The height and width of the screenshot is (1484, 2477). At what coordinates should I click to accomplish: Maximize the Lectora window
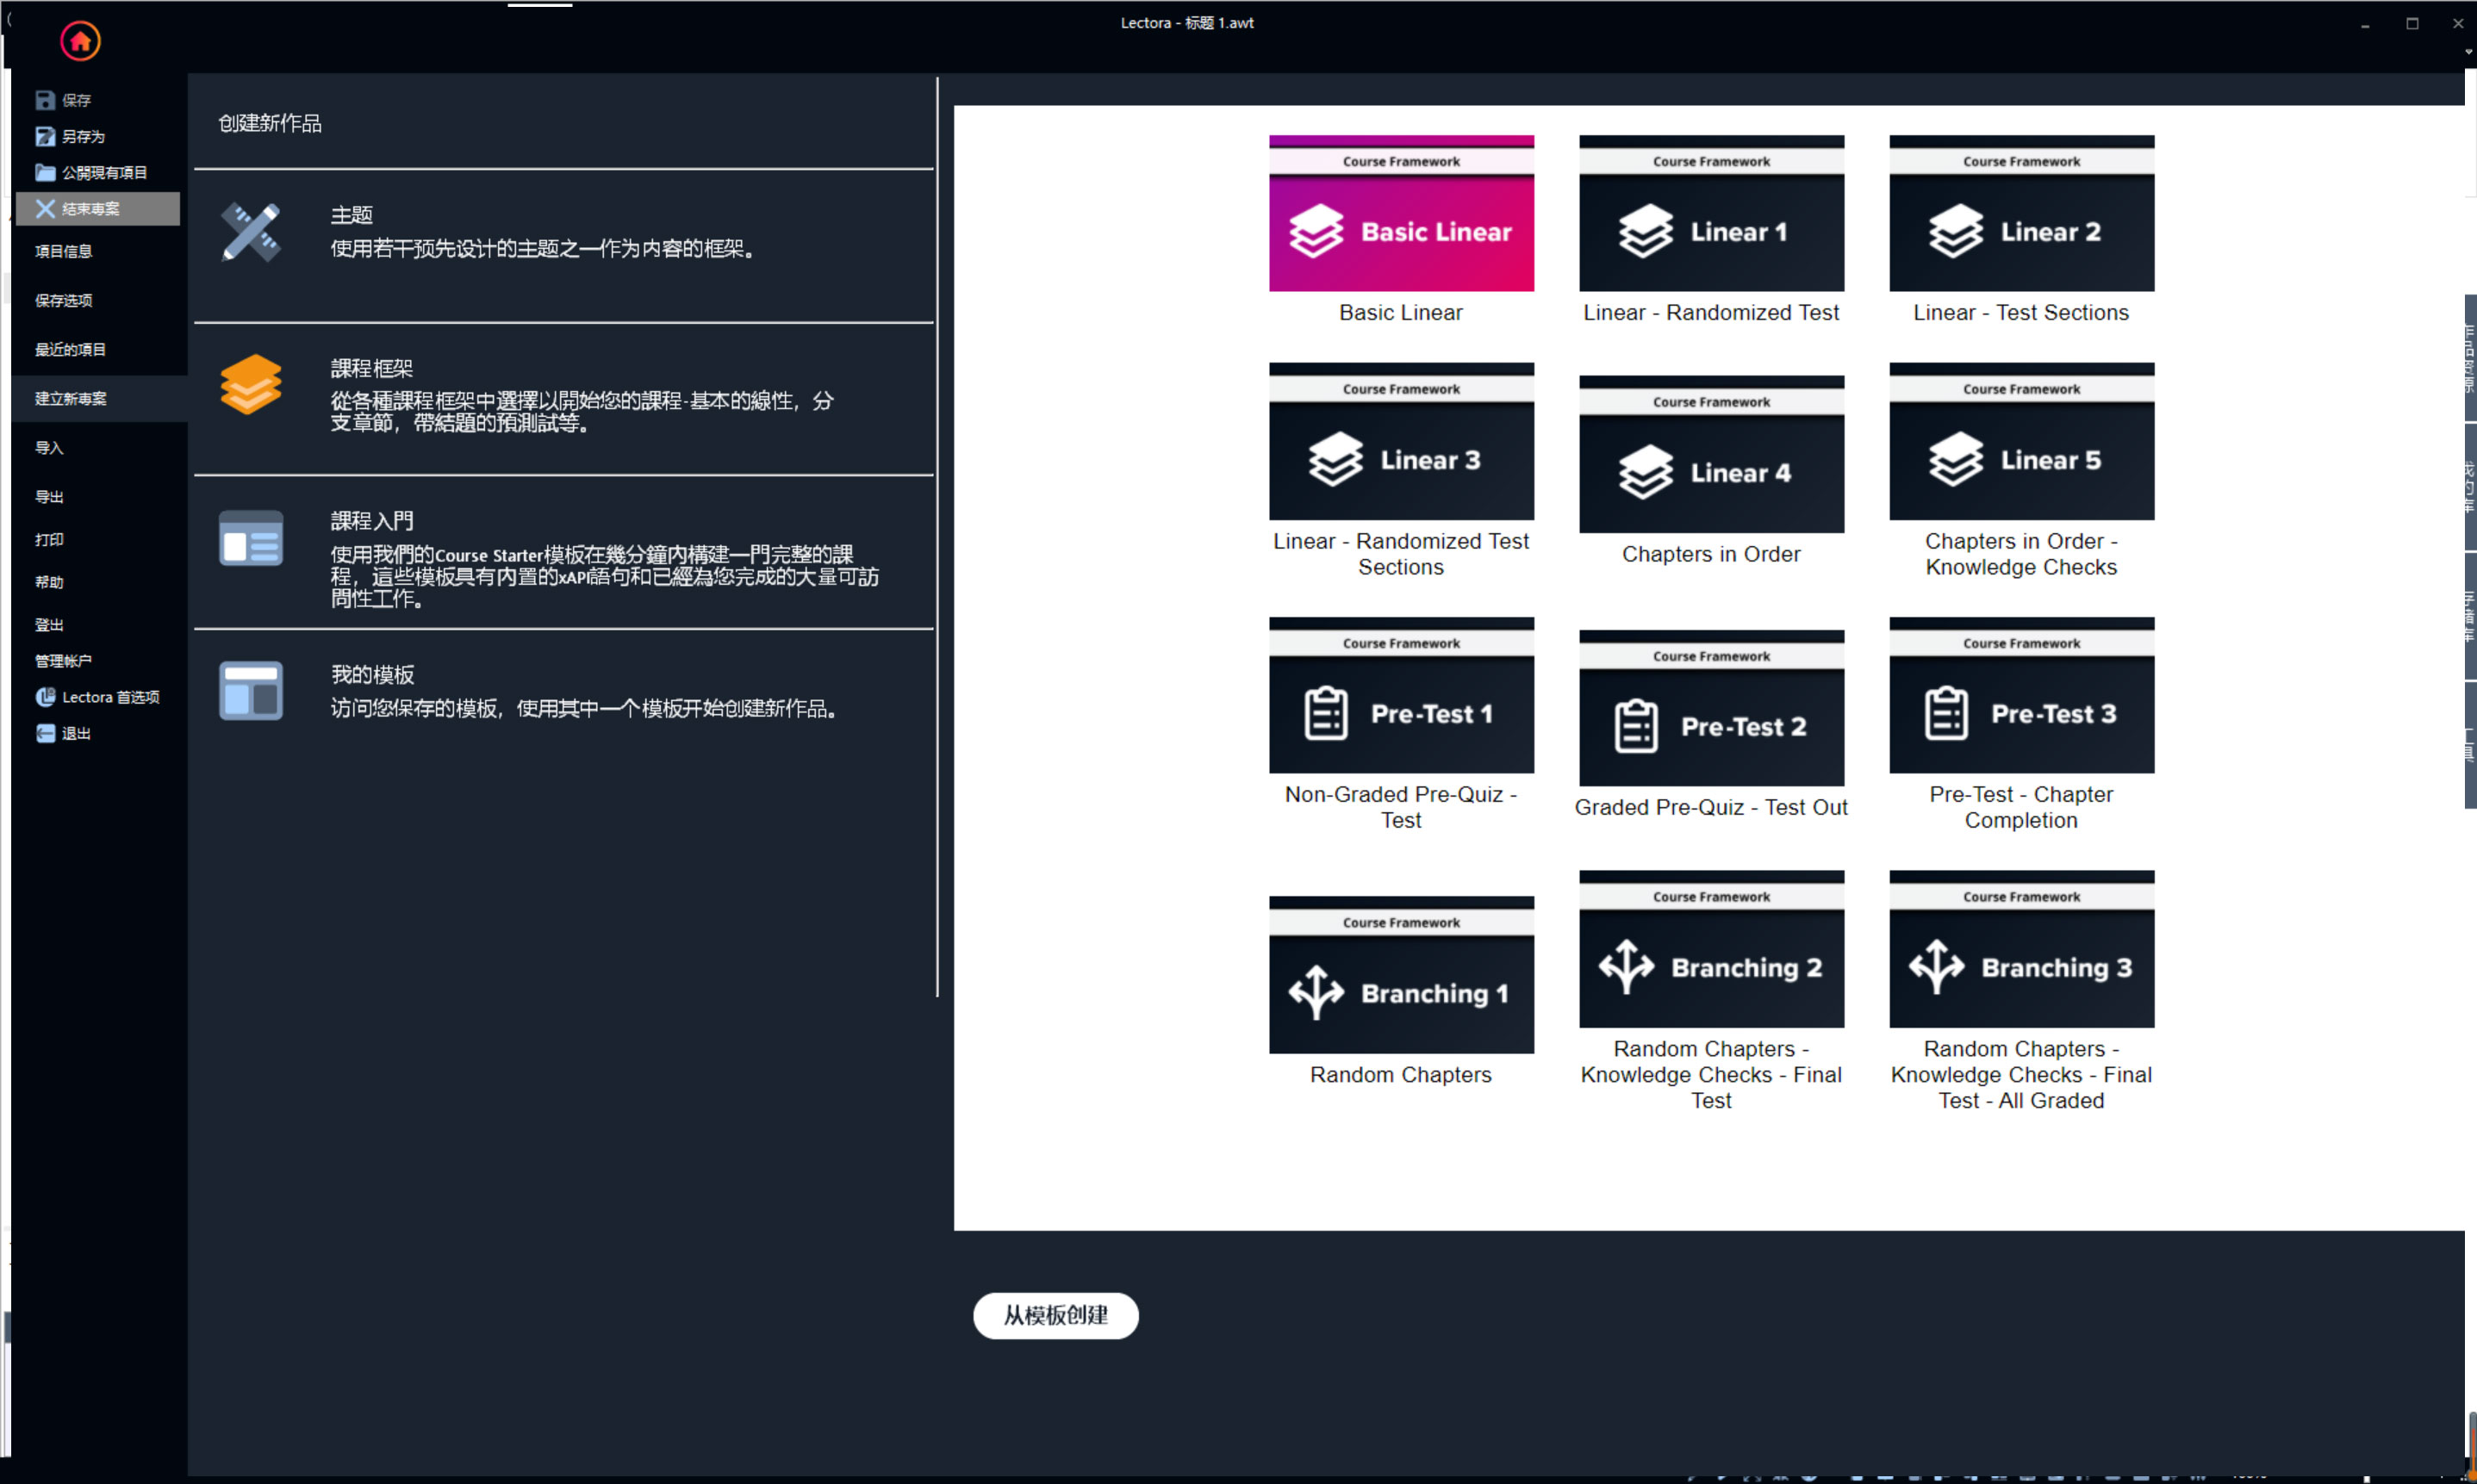pyautogui.click(x=2412, y=23)
